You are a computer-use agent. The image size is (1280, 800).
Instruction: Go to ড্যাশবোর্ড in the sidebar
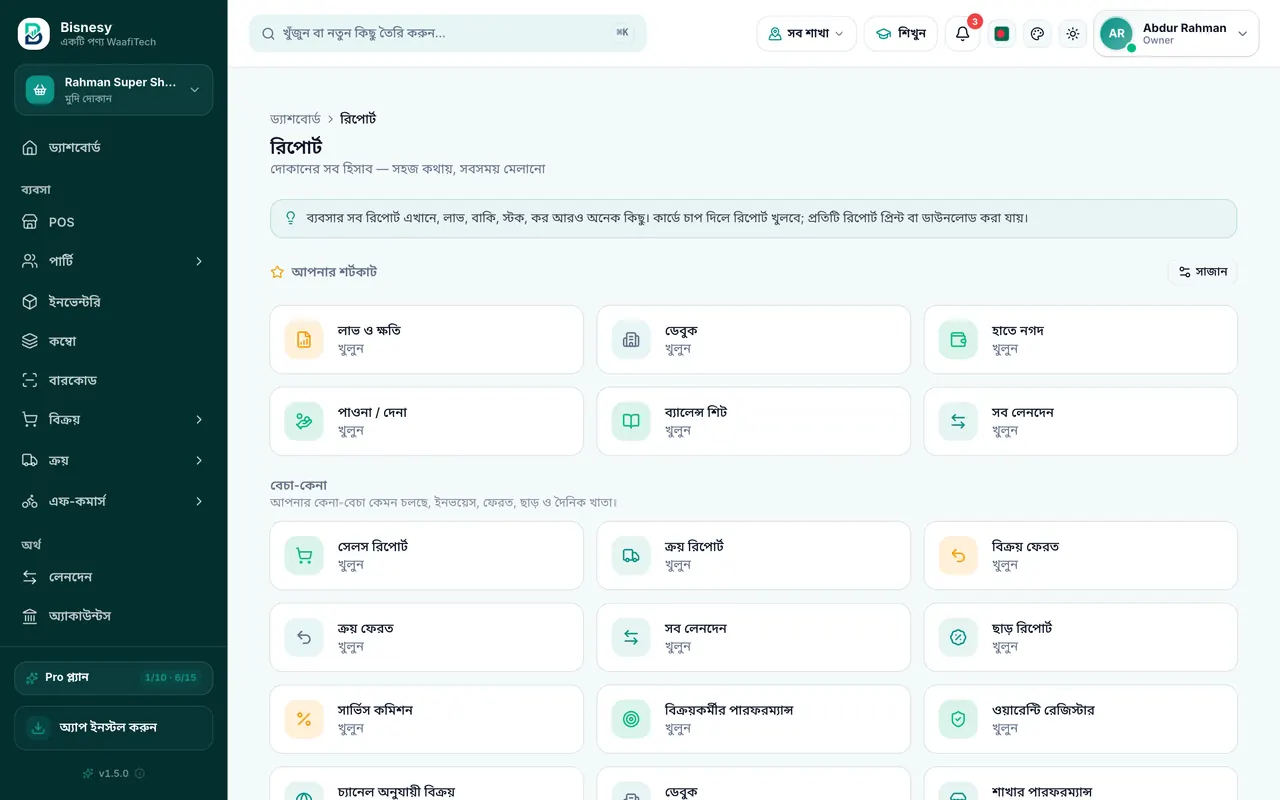[114, 148]
